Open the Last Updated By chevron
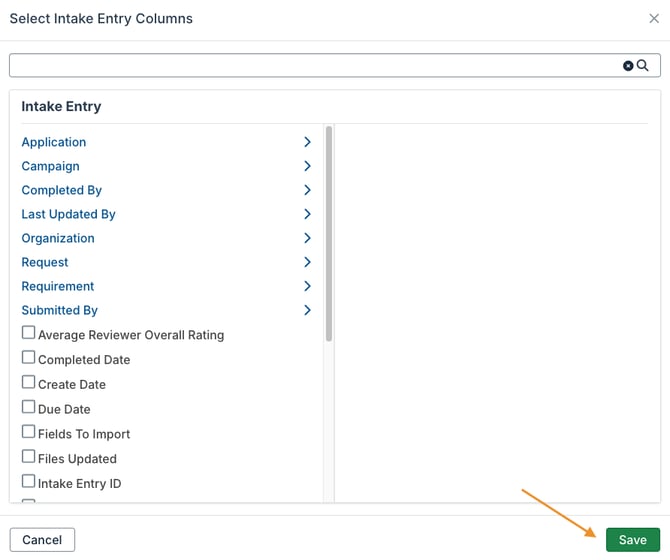This screenshot has width=670, height=560. [x=307, y=214]
